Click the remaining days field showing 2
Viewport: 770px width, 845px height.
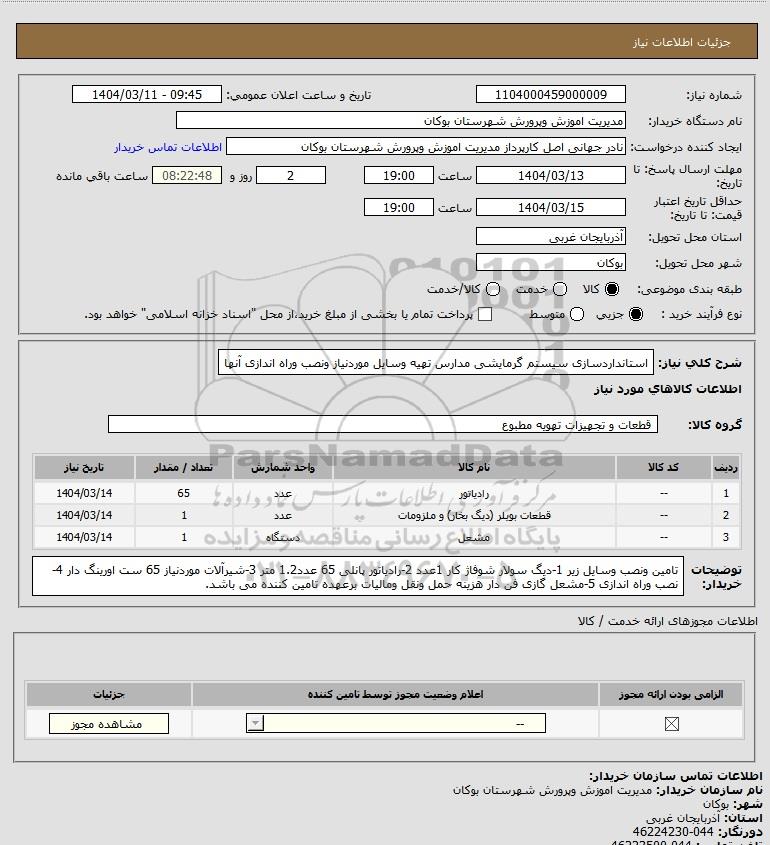[x=290, y=175]
